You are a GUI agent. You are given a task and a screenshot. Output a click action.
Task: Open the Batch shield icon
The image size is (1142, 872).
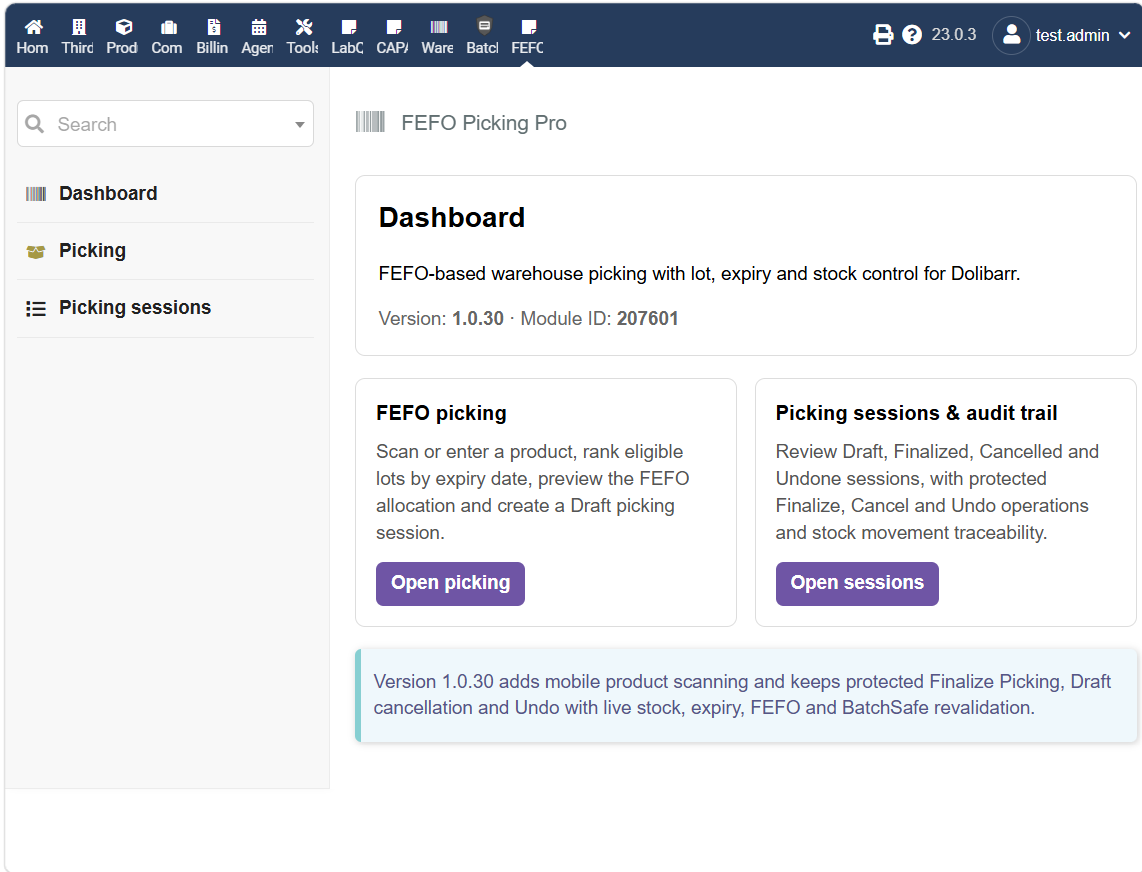pos(484,26)
